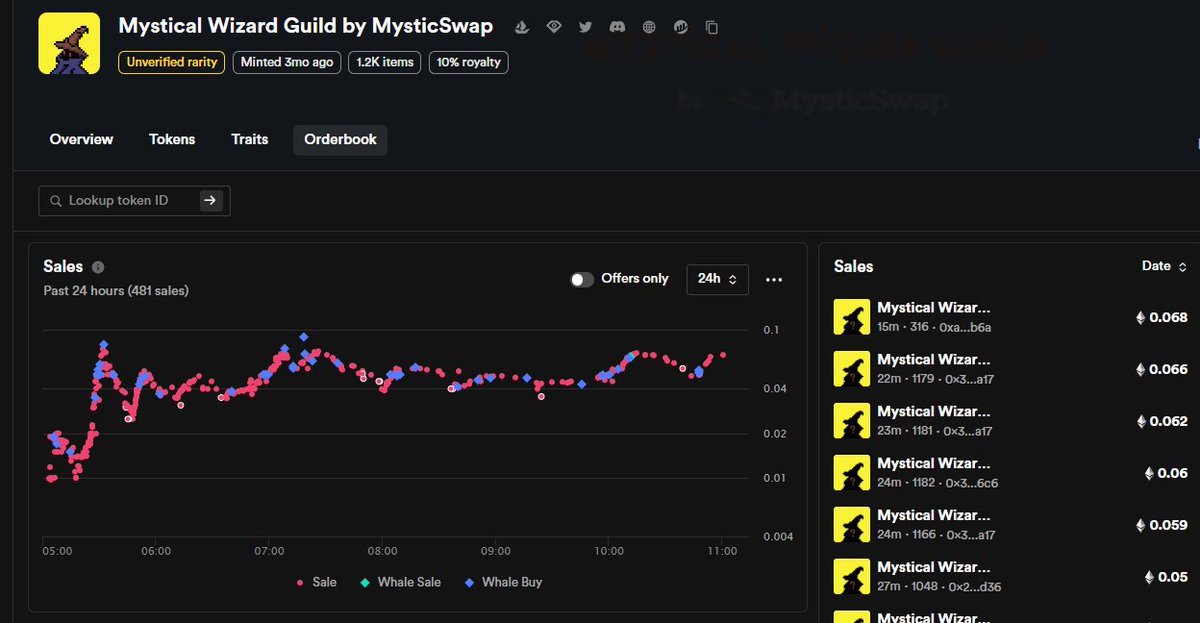Click the arrow button in token lookup
Image resolution: width=1200 pixels, height=623 pixels.
click(x=210, y=200)
